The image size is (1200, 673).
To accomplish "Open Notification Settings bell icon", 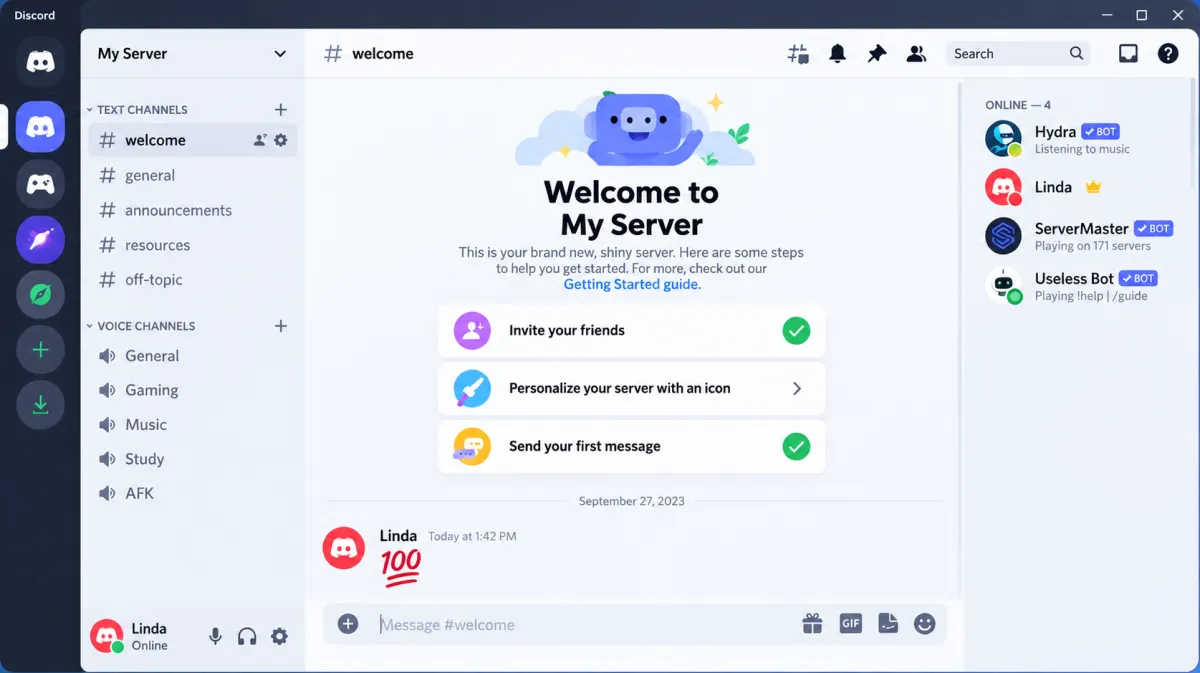I will click(x=838, y=54).
